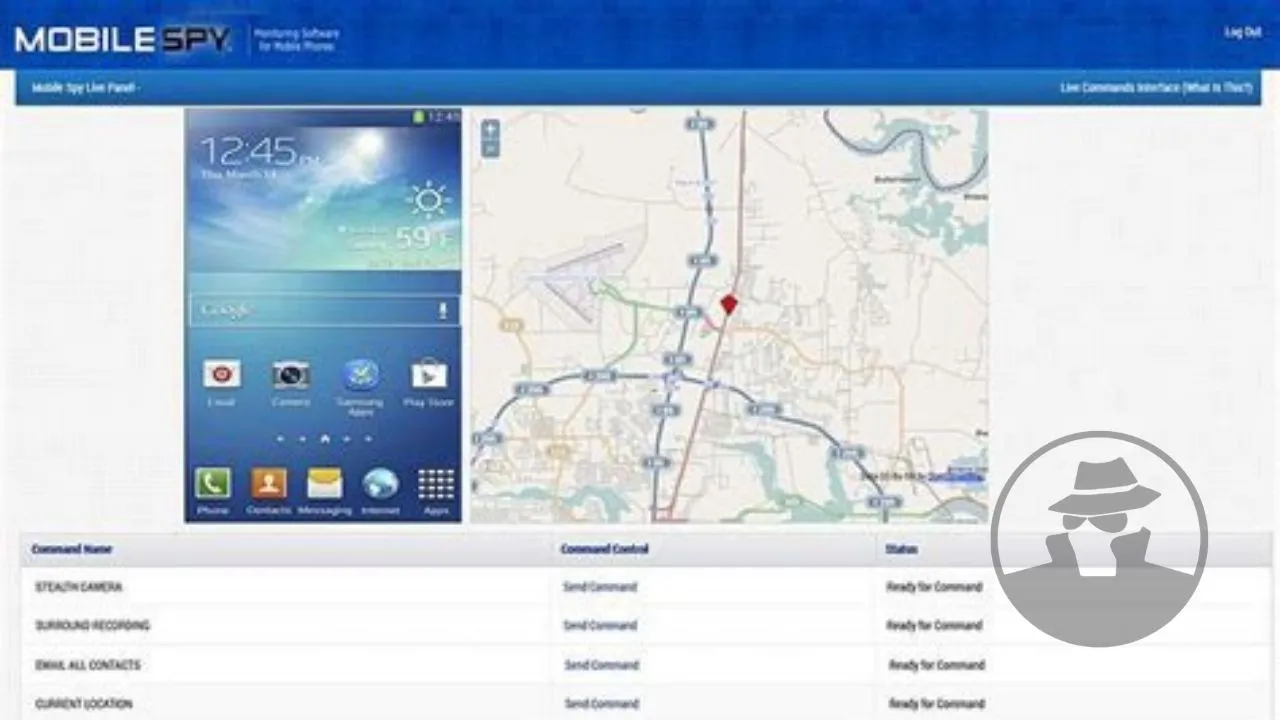
Task: Click the EMAIL ALL CONTACTS row name
Action: click(88, 665)
